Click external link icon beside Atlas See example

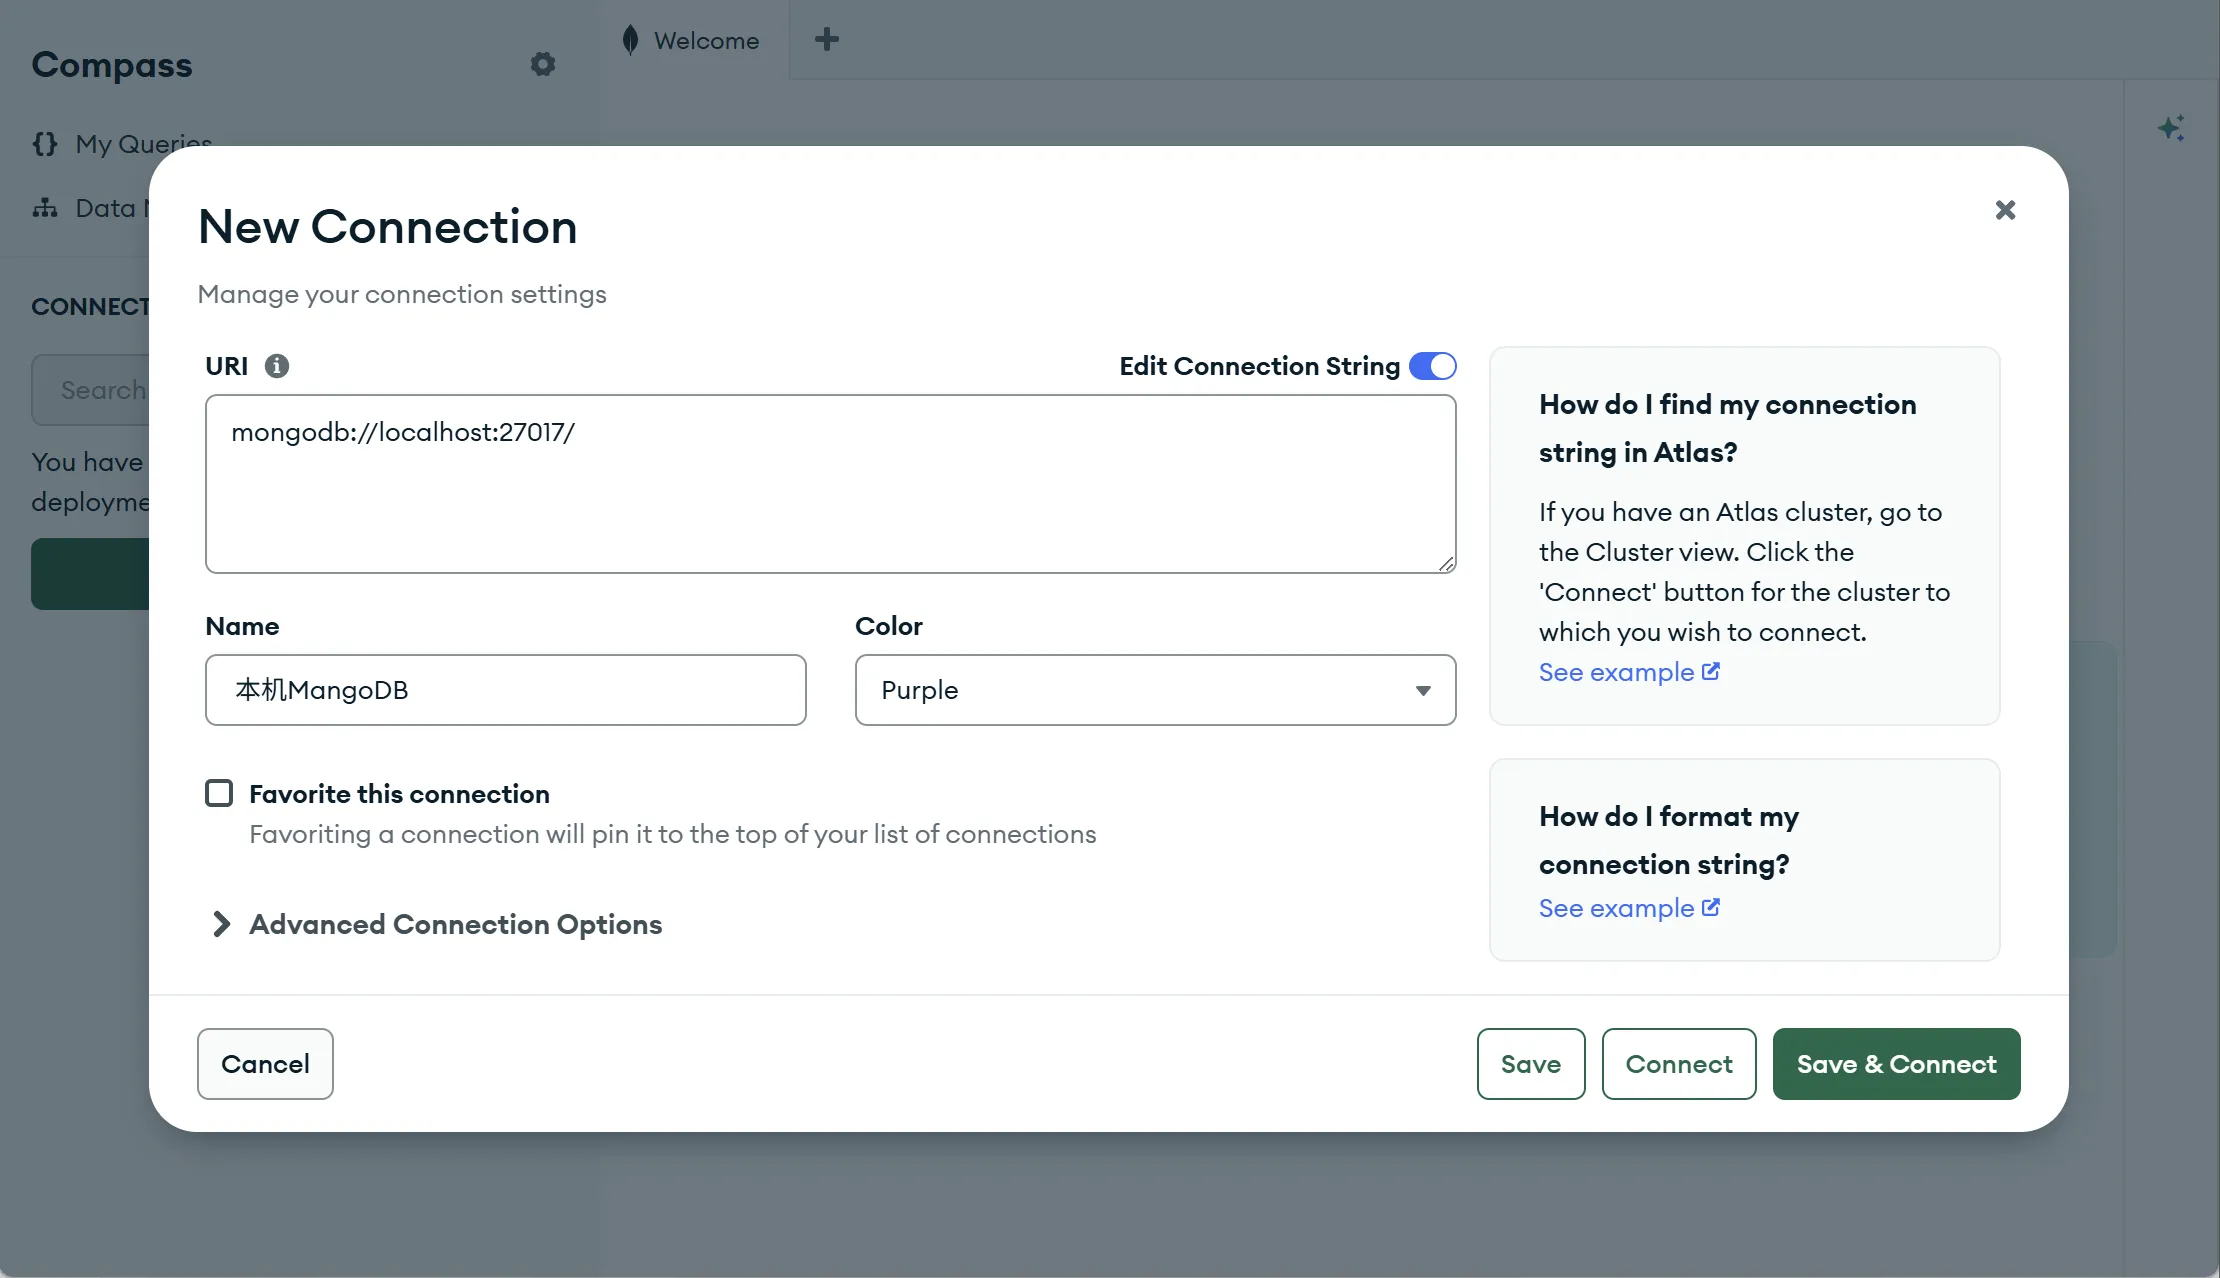[x=1711, y=671]
